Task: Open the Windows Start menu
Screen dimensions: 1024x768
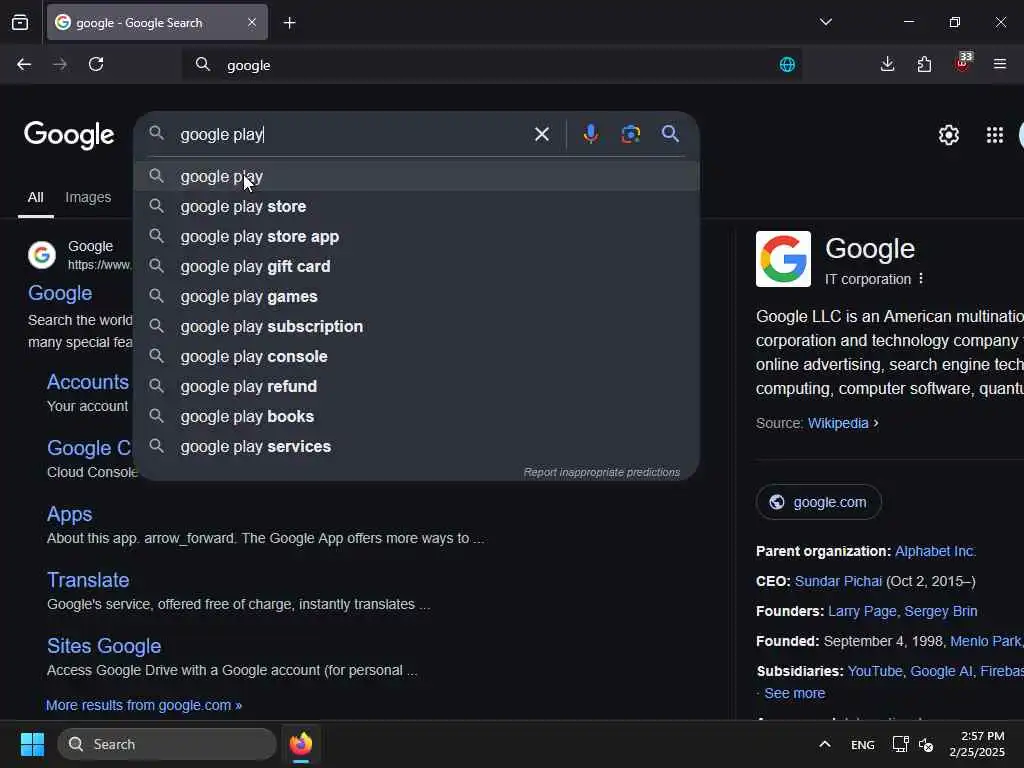Action: tap(32, 744)
